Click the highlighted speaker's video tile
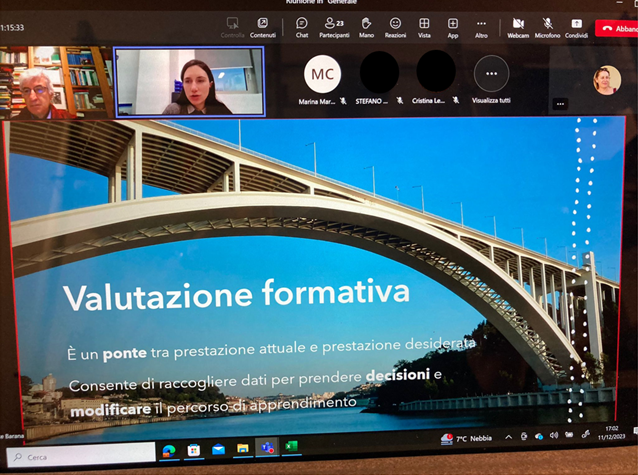The height and width of the screenshot is (475, 638). pos(190,81)
